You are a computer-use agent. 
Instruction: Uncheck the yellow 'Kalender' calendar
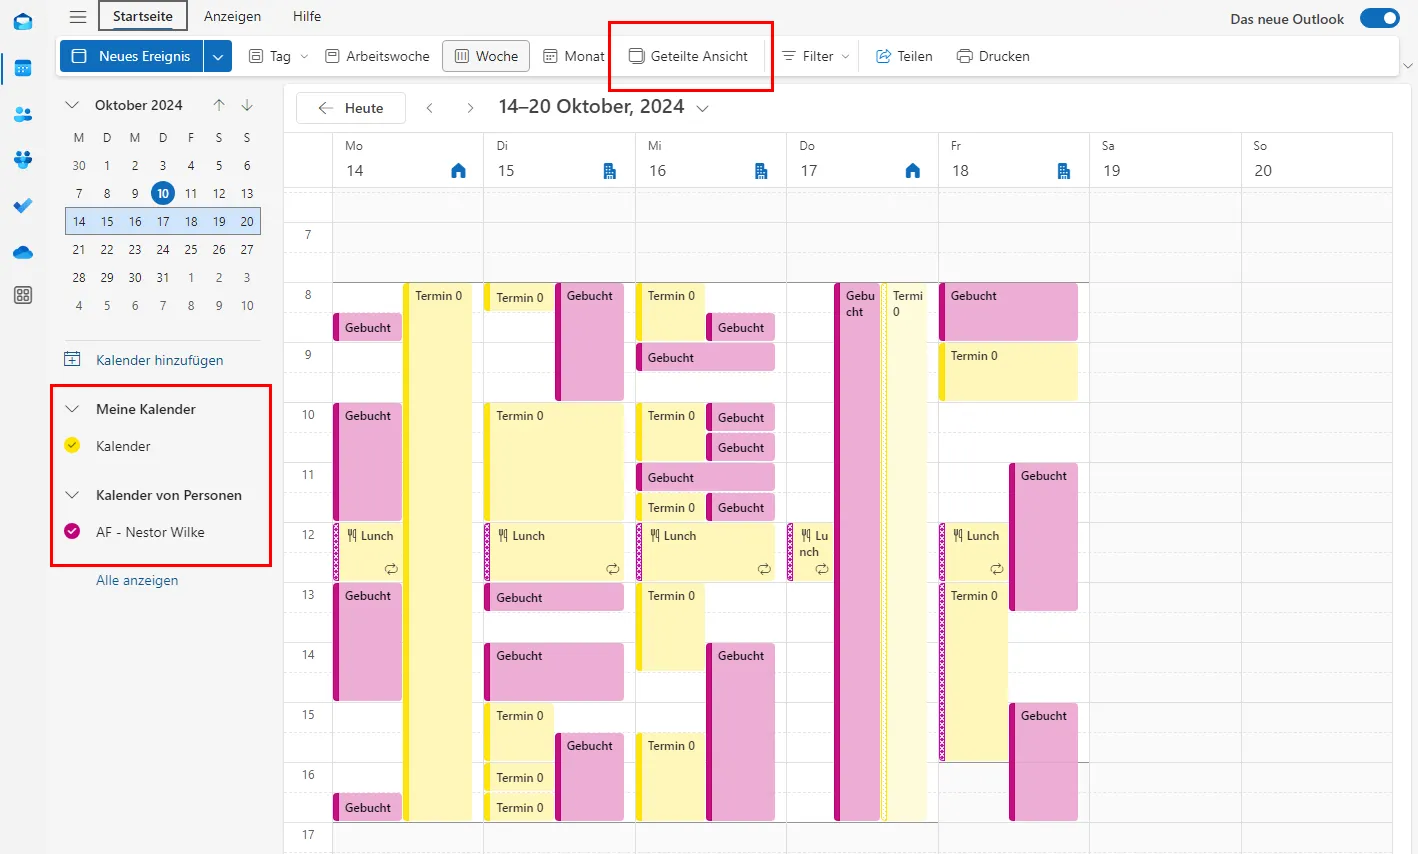(x=71, y=445)
